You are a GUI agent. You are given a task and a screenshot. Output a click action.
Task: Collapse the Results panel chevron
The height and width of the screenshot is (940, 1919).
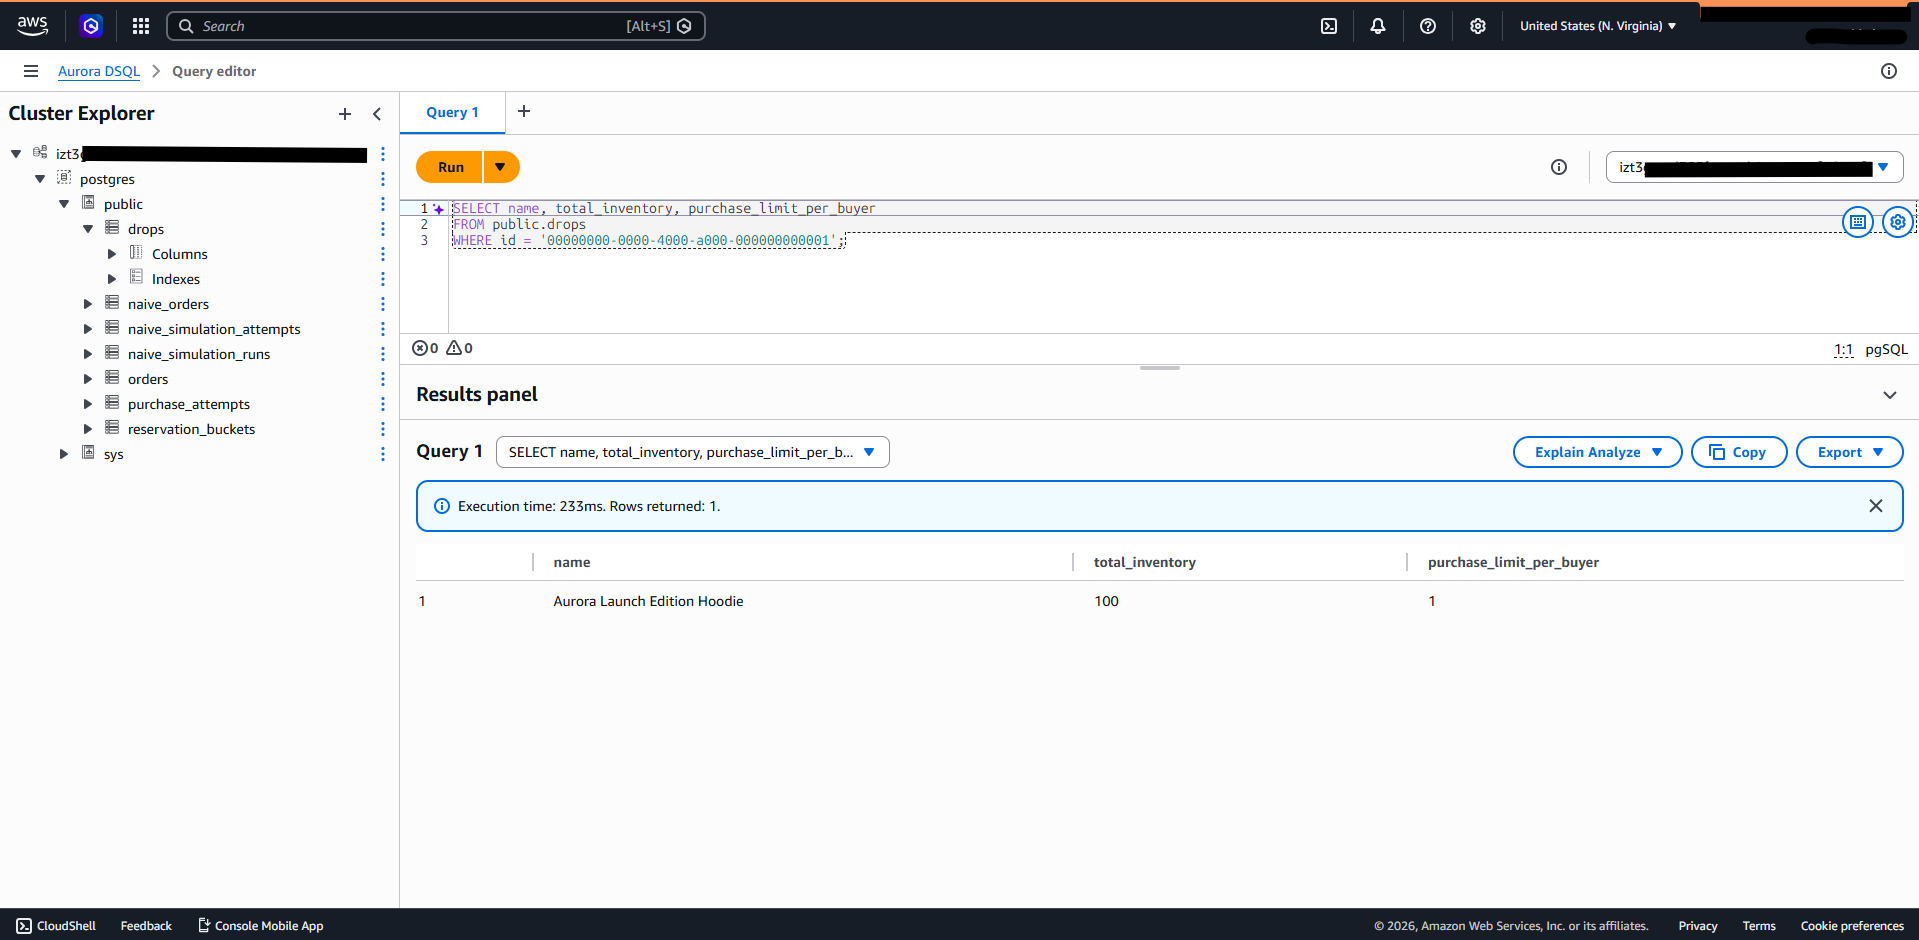pos(1890,395)
